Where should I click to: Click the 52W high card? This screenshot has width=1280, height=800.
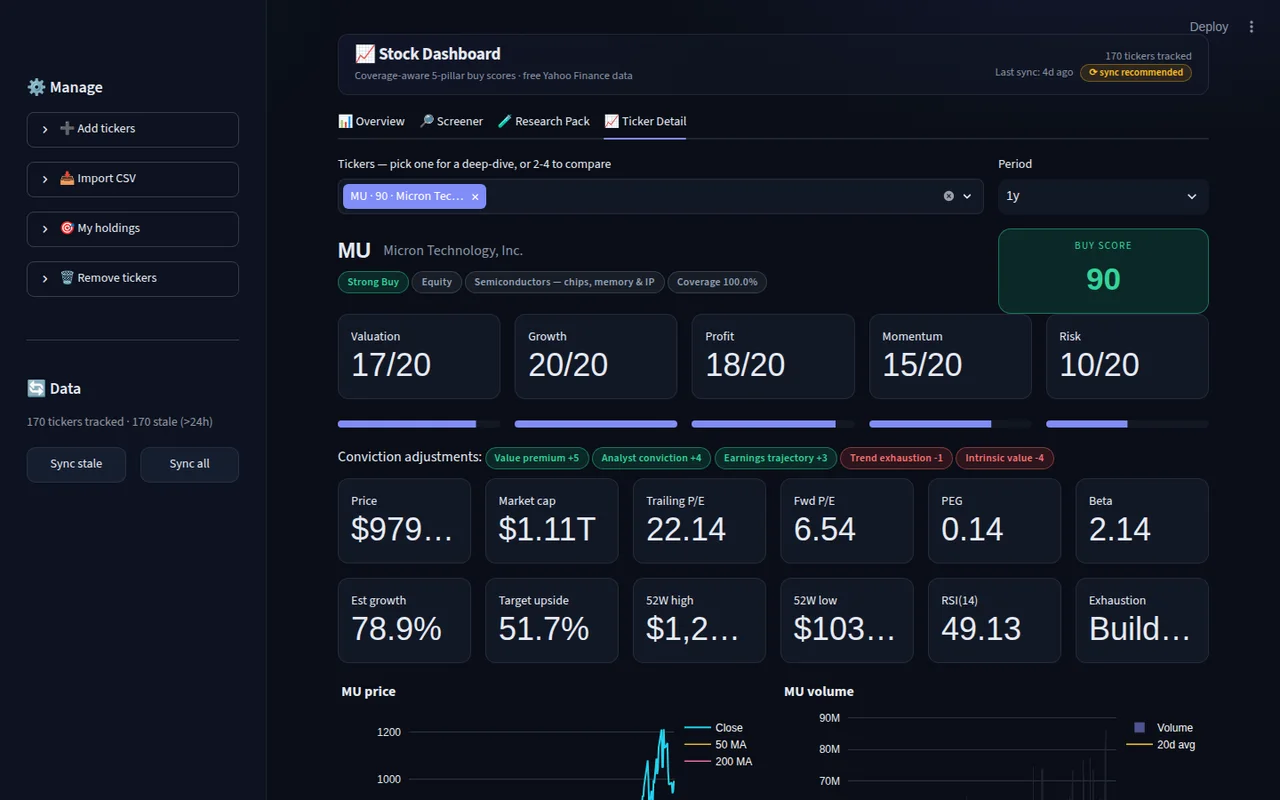point(699,621)
